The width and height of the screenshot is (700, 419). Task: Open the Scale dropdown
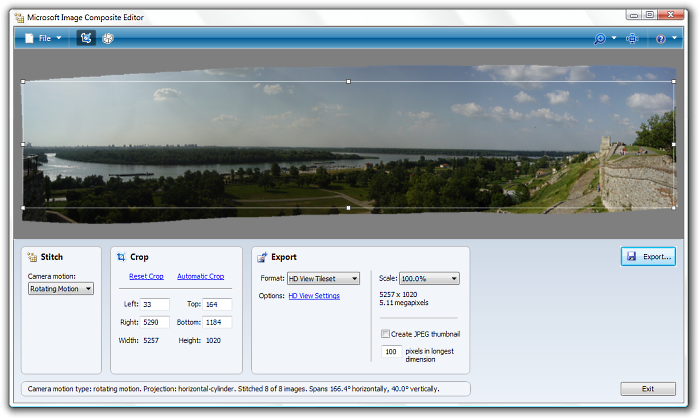pyautogui.click(x=429, y=278)
